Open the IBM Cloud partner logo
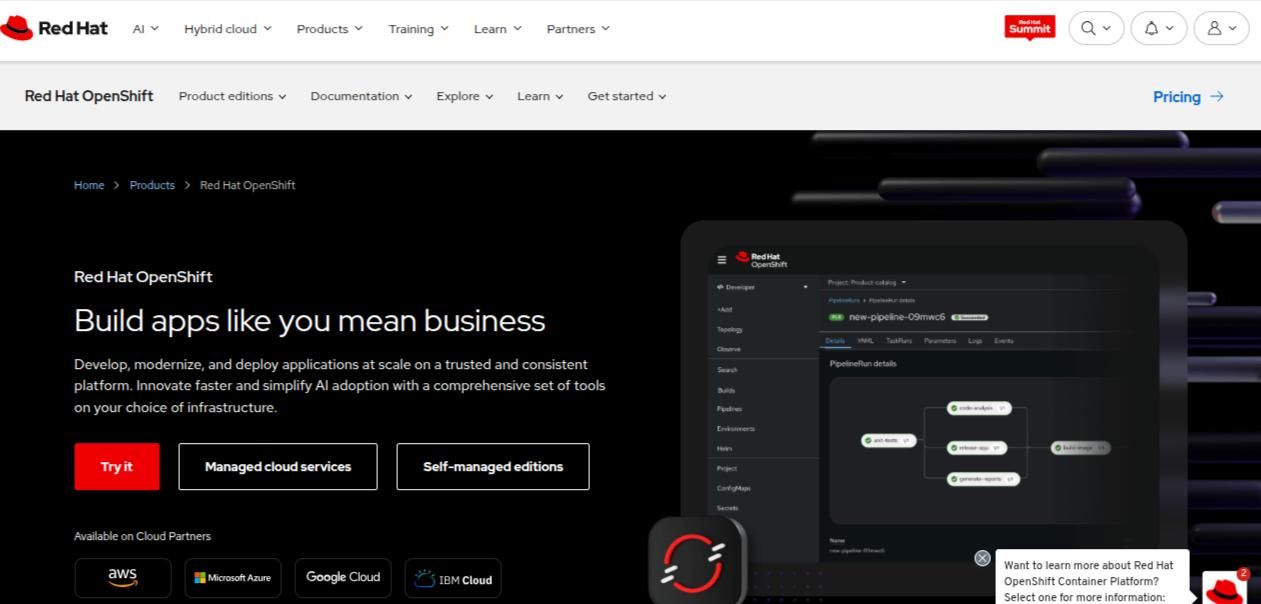 (453, 578)
